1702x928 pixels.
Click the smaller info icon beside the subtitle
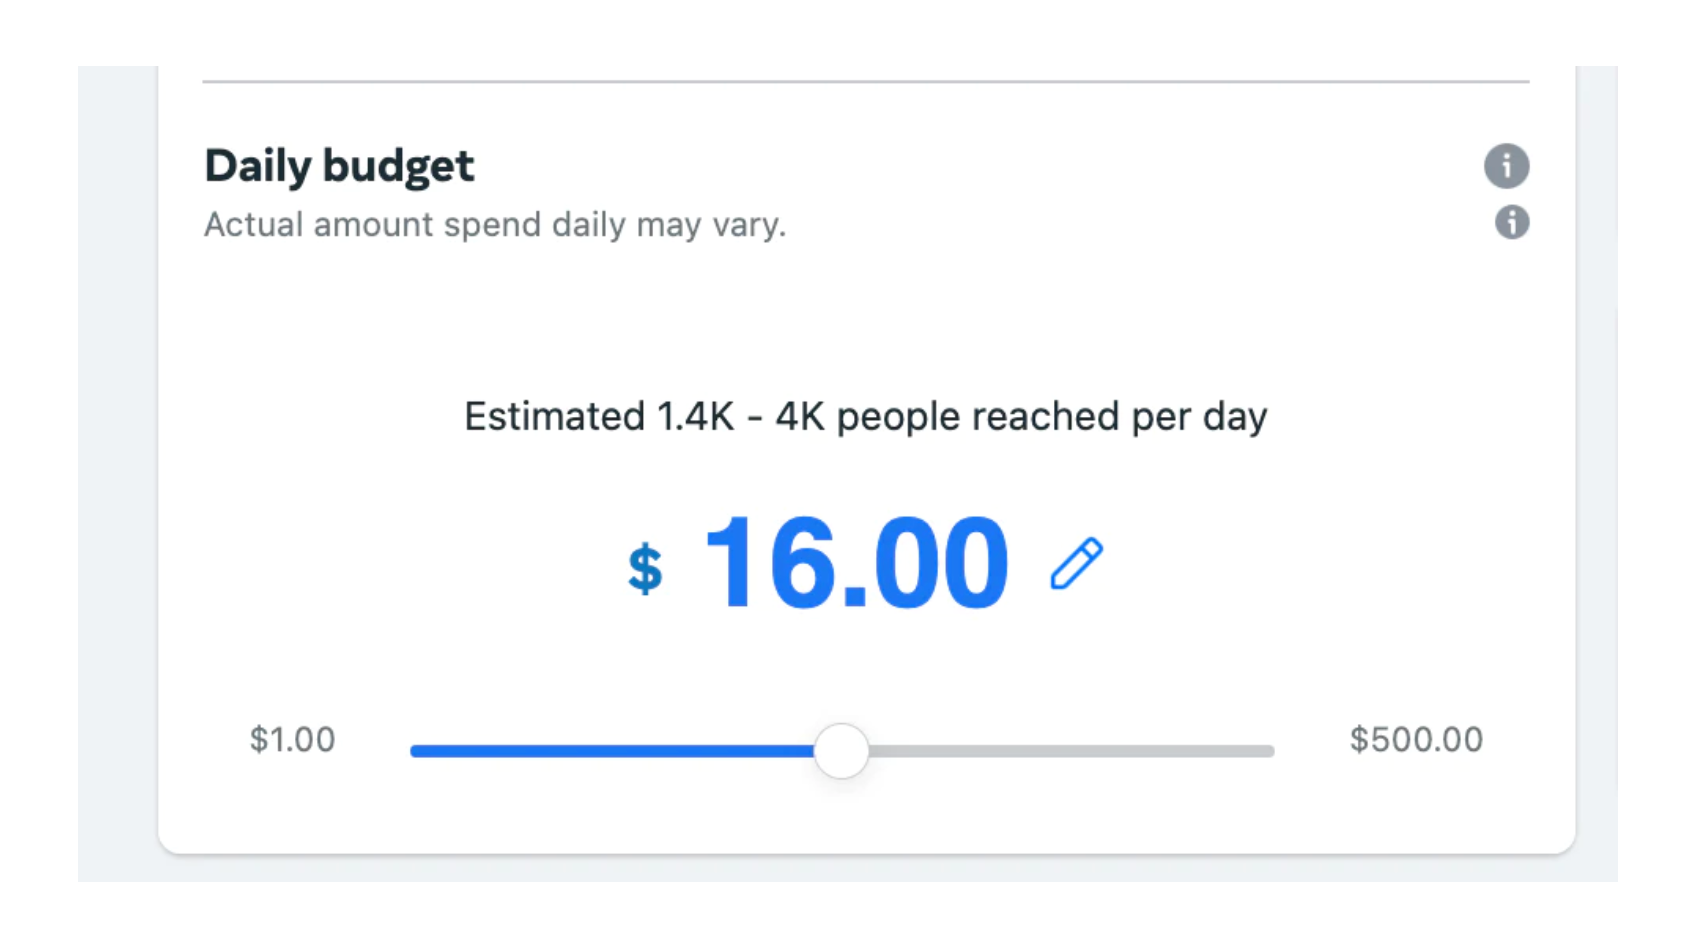1511,222
